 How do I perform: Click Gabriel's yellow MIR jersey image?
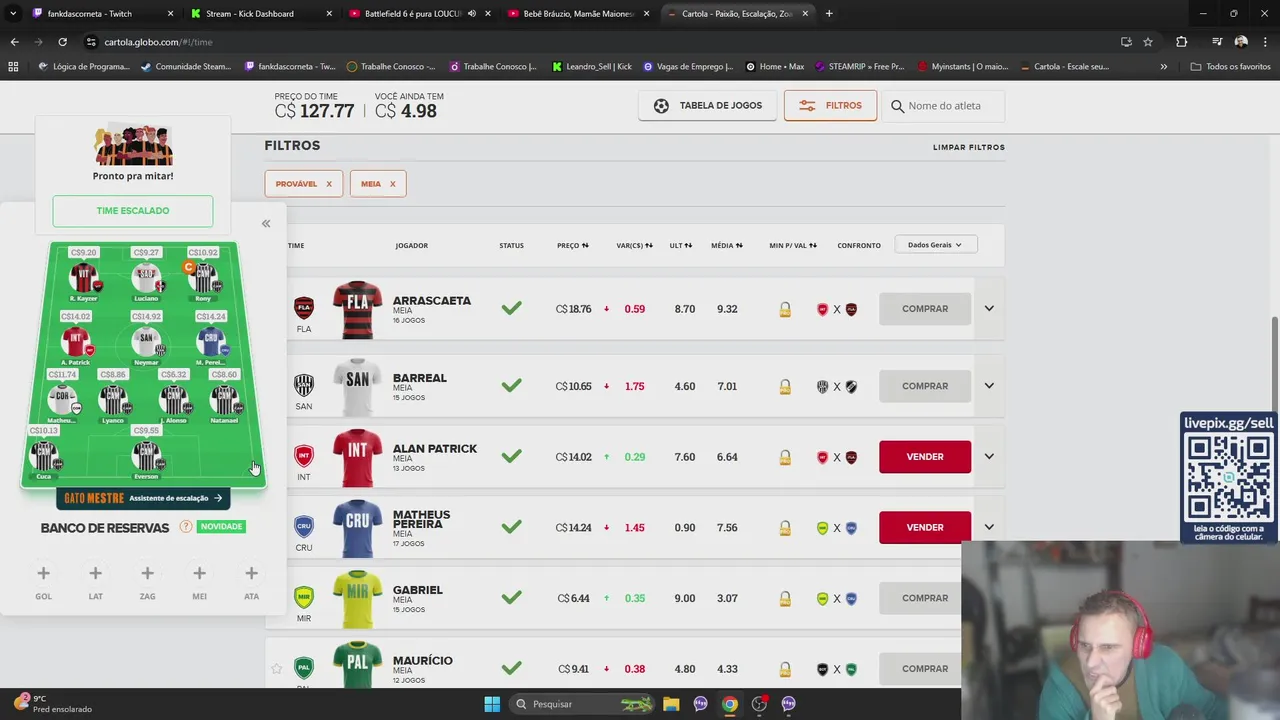358,599
